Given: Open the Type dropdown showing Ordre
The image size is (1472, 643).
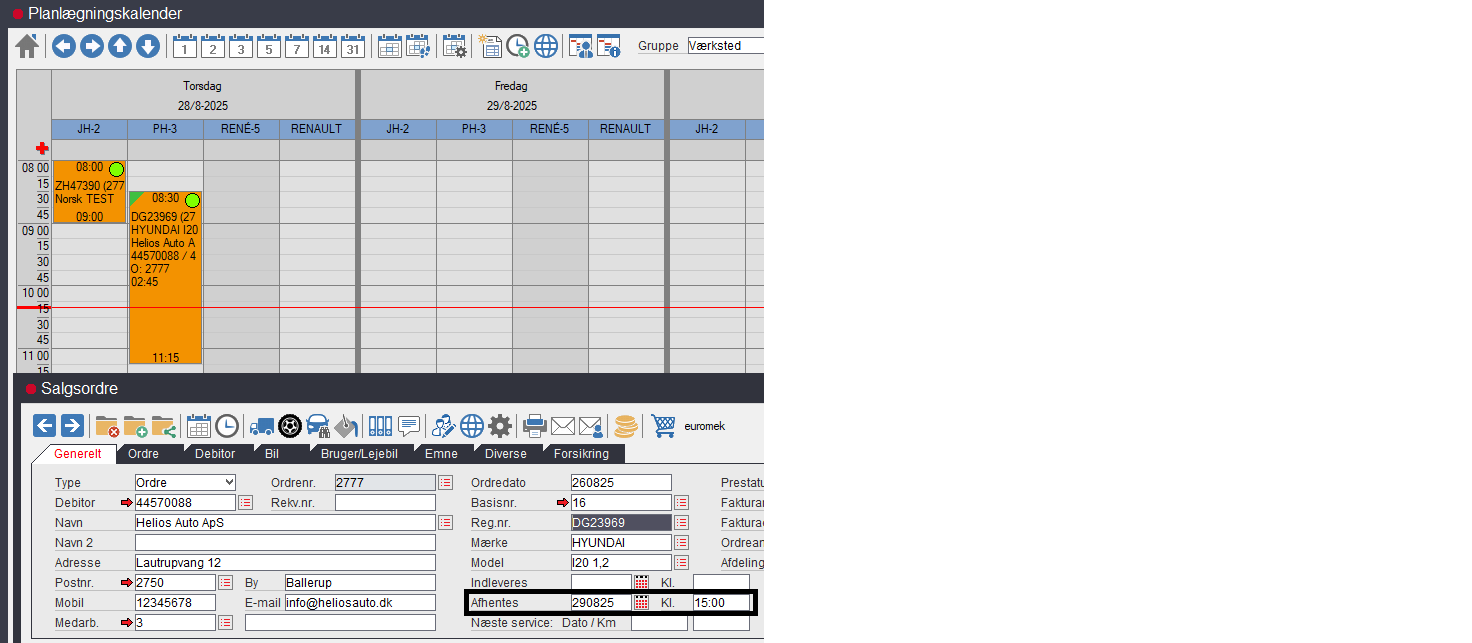Looking at the screenshot, I should 185,483.
